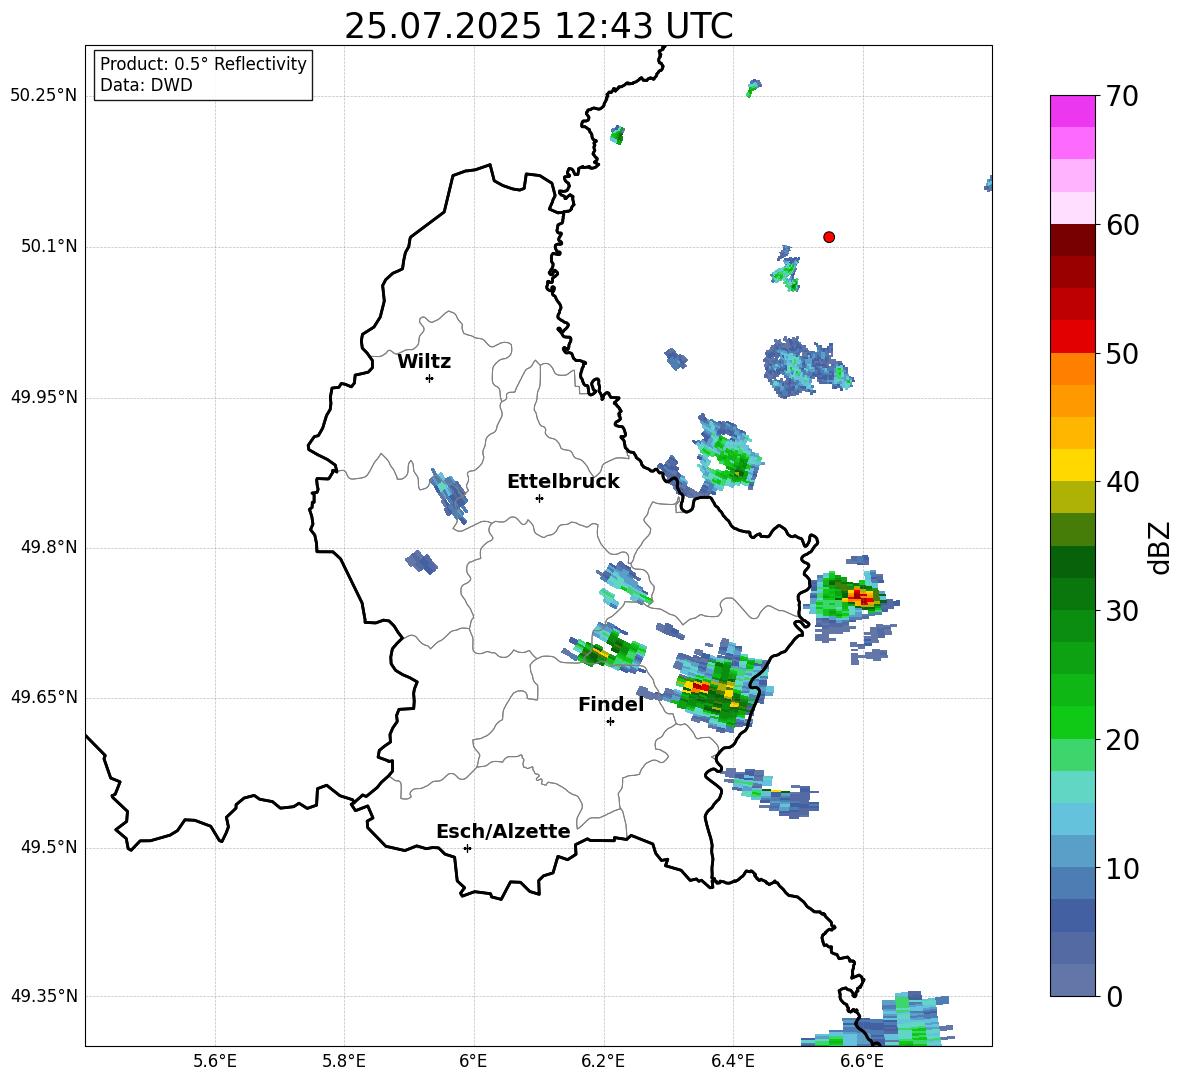This screenshot has height=1081, width=1184.
Task: Click the 6.6°E longitude label
Action: point(862,1061)
